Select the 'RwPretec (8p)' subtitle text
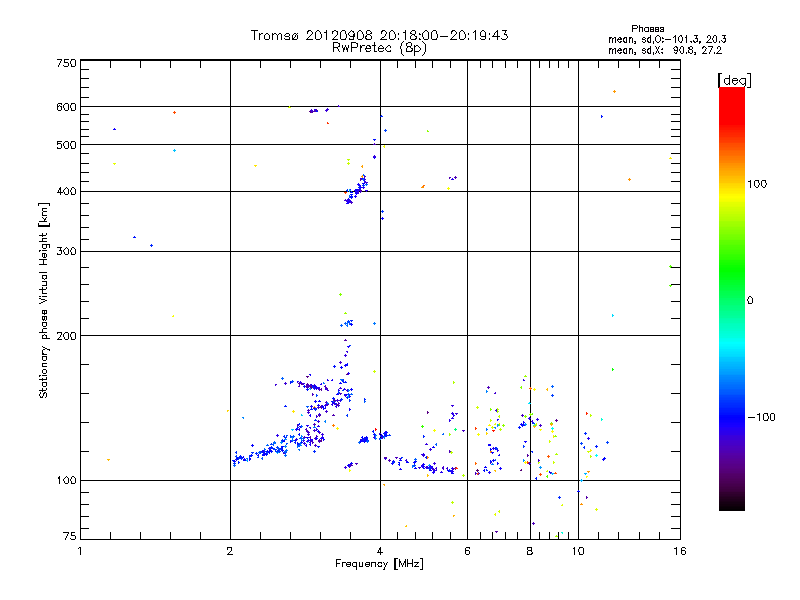Image resolution: width=800 pixels, height=600 pixels. [x=379, y=48]
